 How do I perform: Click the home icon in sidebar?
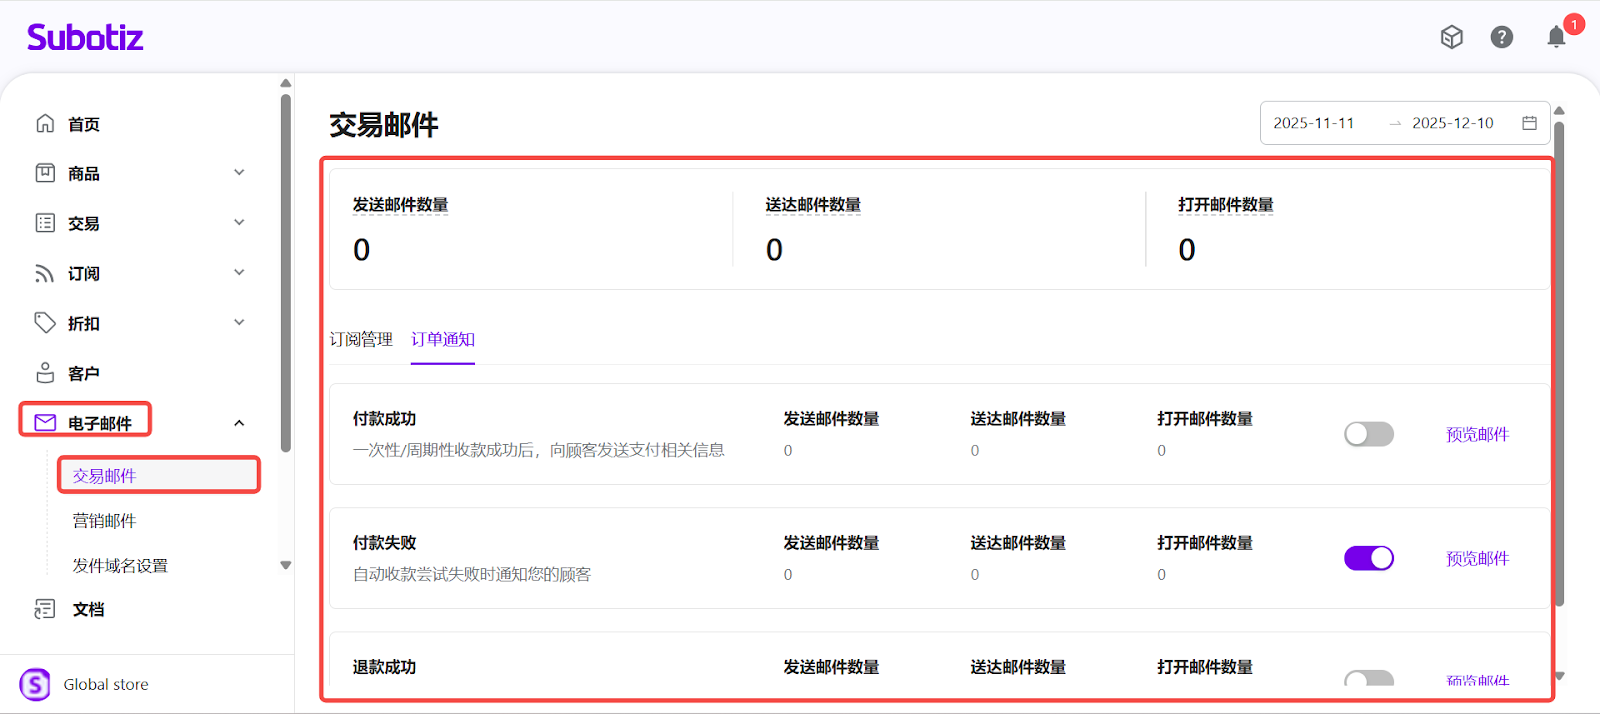click(45, 124)
